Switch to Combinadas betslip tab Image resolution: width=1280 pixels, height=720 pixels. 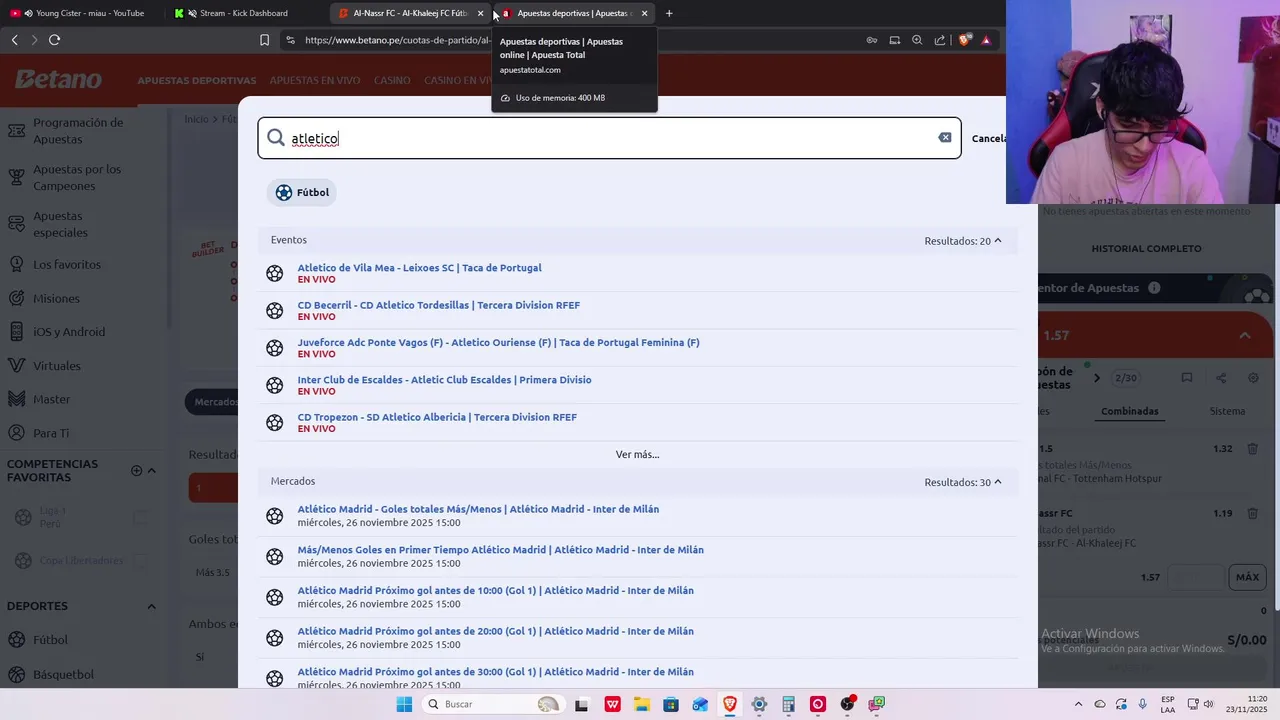[1129, 411]
